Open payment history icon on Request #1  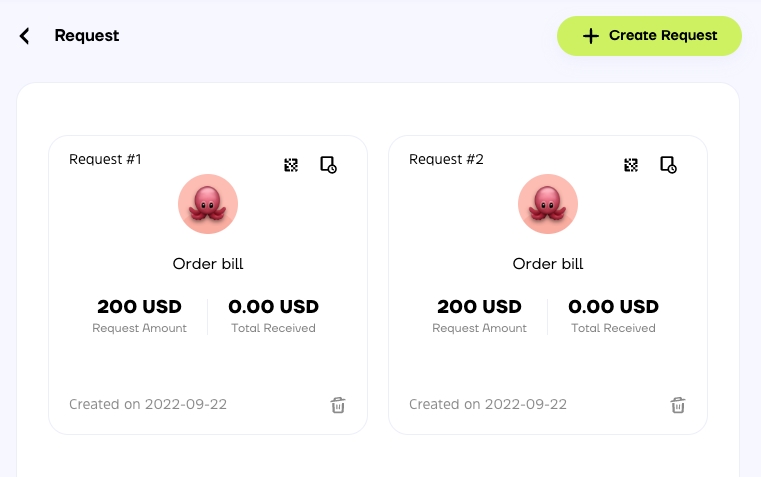pyautogui.click(x=328, y=165)
